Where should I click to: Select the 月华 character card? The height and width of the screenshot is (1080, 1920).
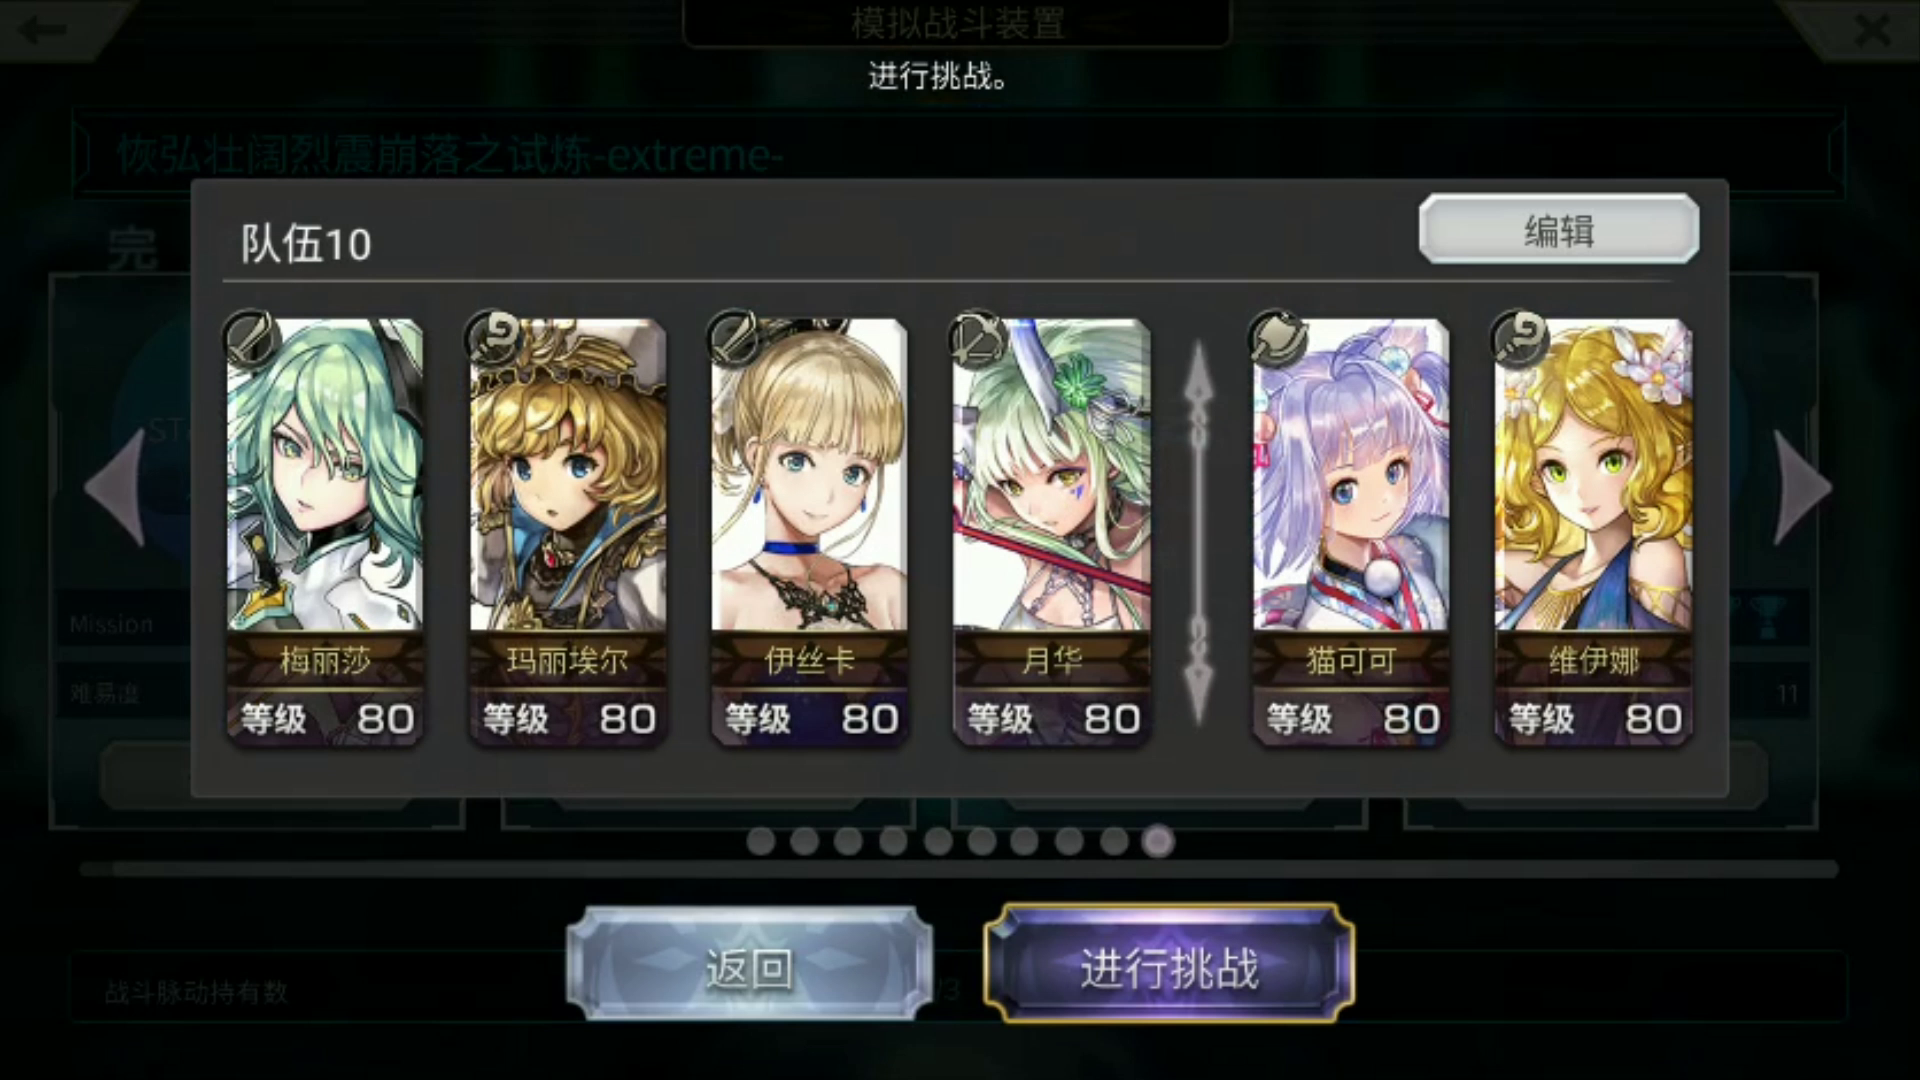pos(1051,532)
